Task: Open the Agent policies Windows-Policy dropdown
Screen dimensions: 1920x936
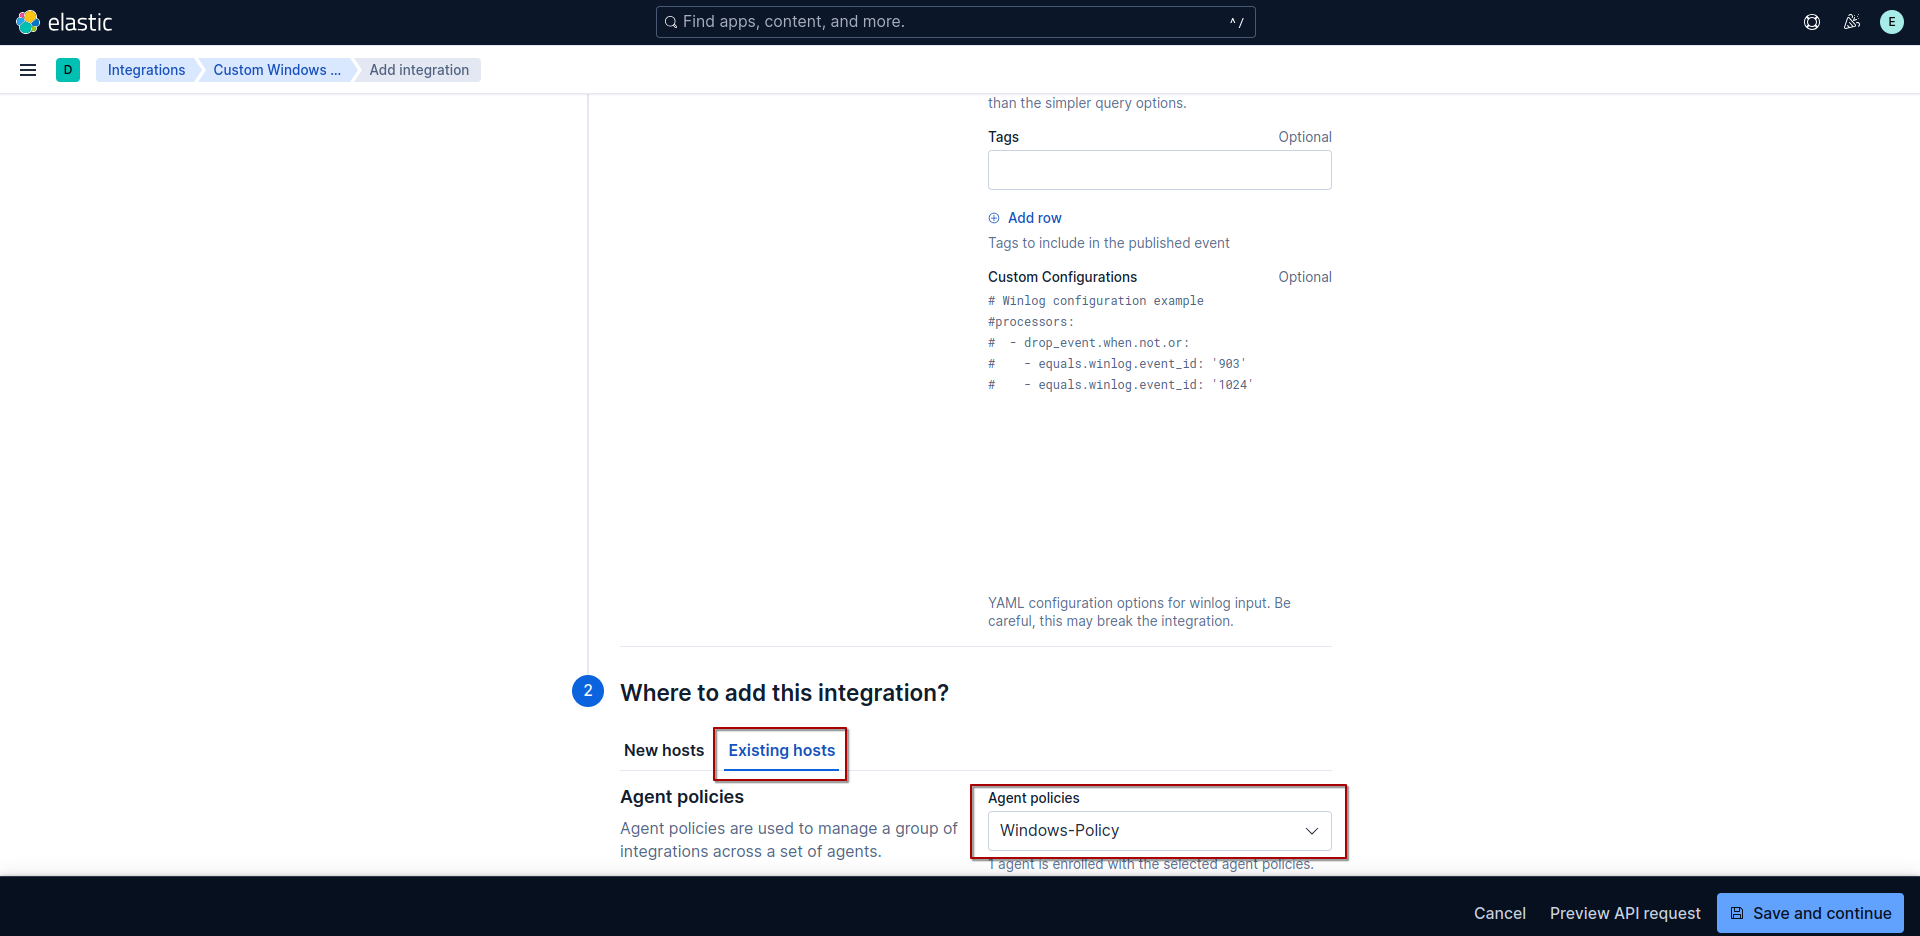Action: pos(1159,831)
